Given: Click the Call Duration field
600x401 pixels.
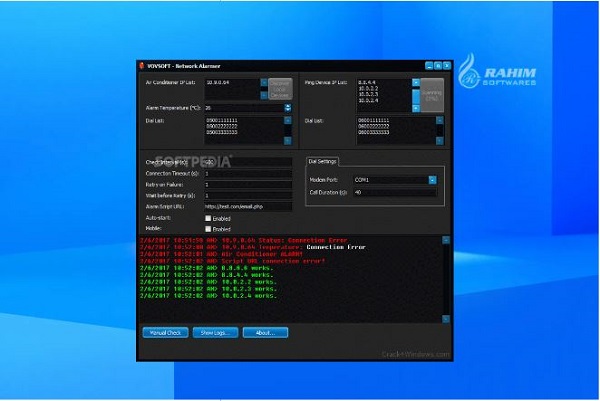Looking at the screenshot, I should (395, 192).
